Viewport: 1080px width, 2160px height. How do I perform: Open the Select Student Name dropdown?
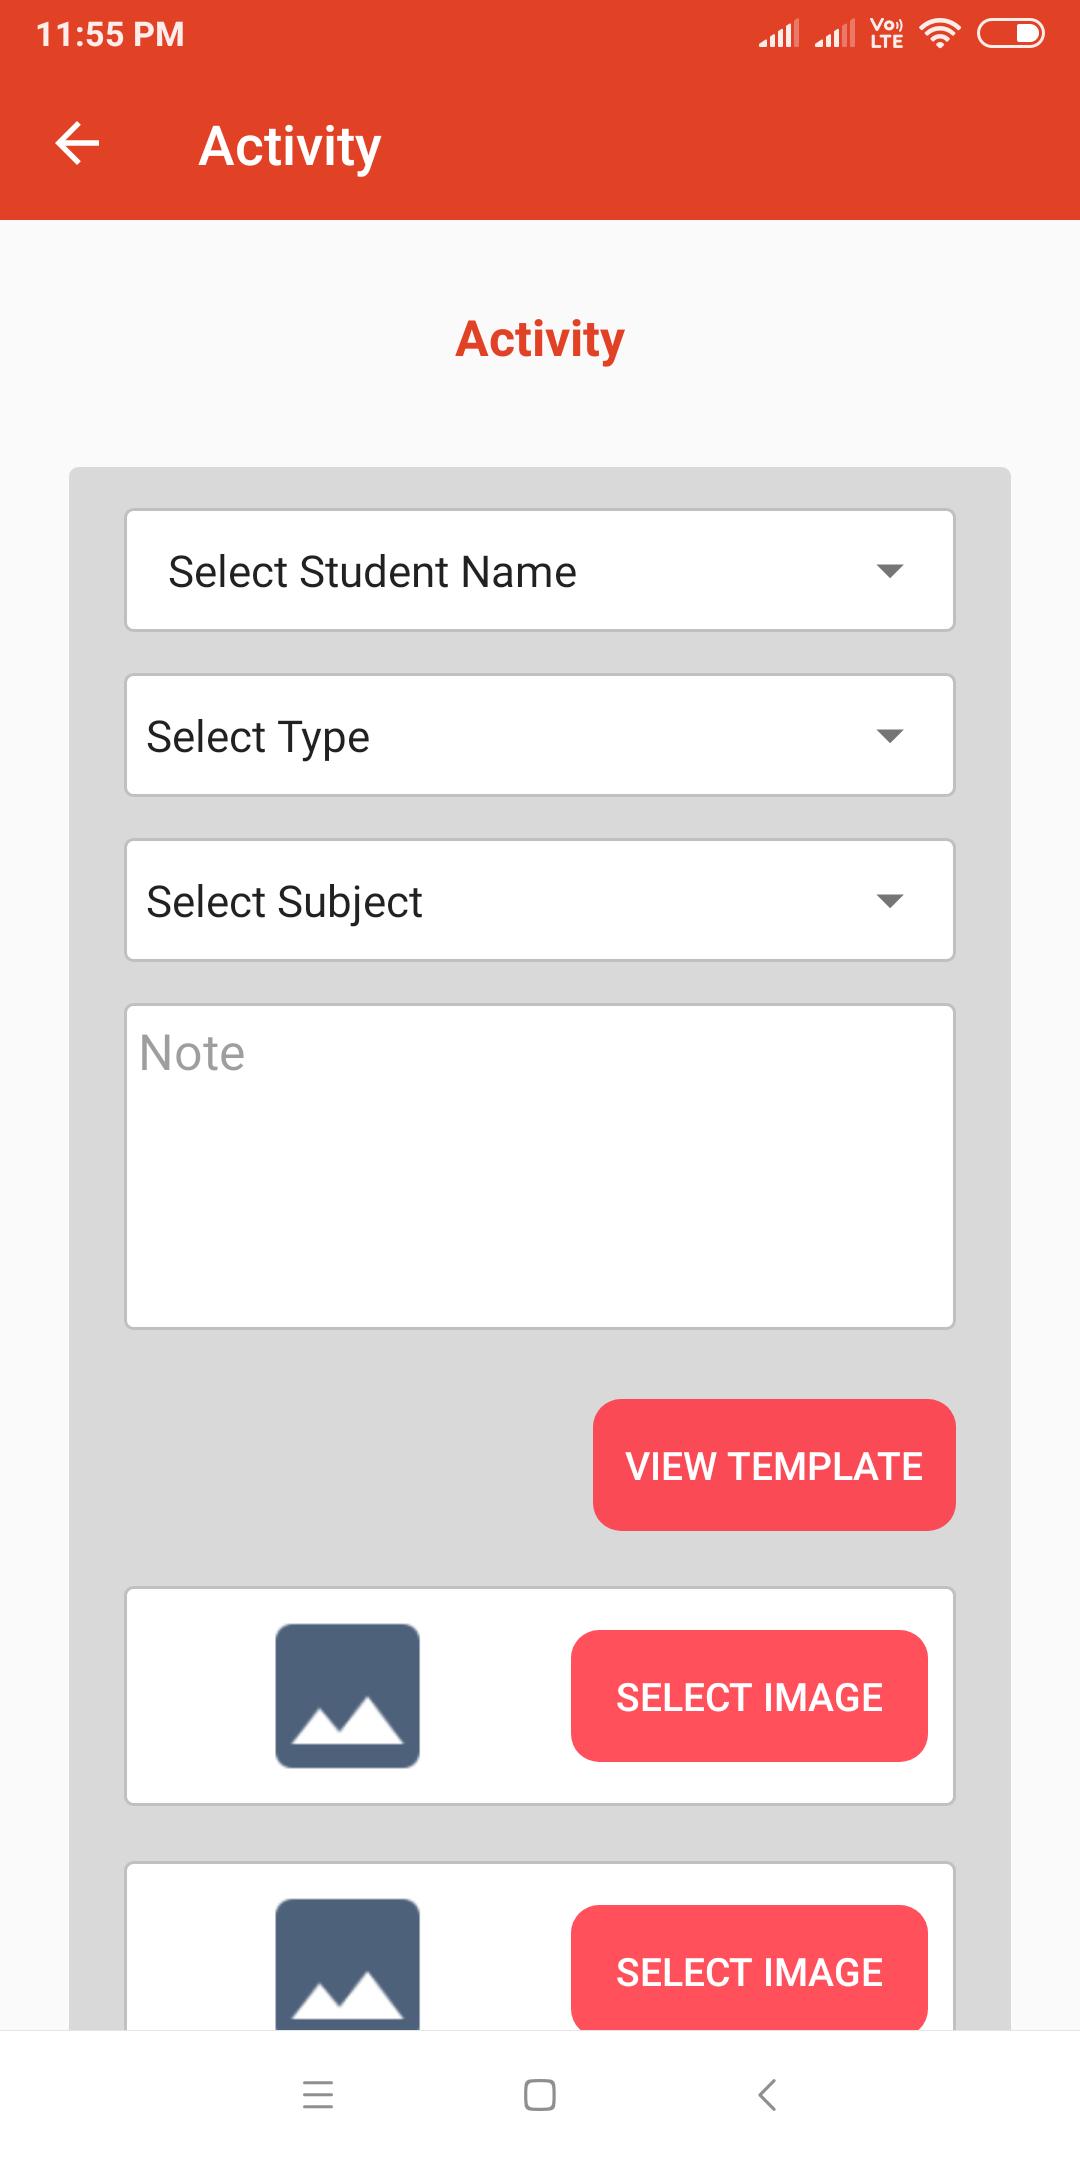[540, 570]
